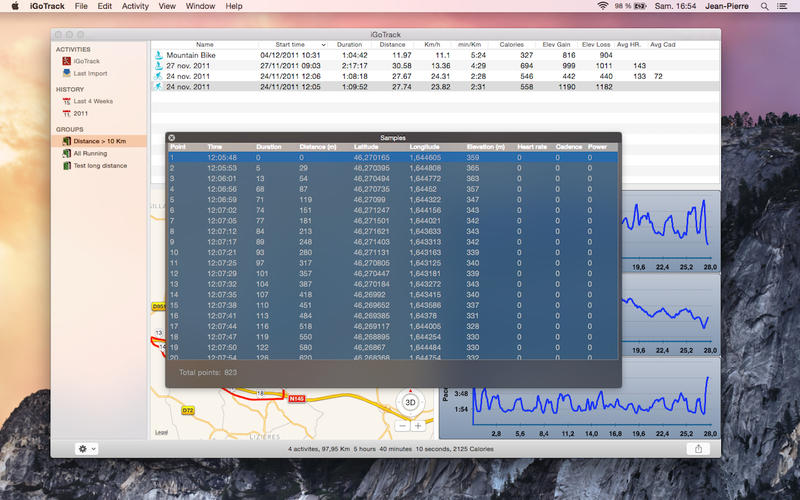Screen dimensions: 800x500
Task: Click 27 nov. 2011 activity icon
Action: click(159, 66)
